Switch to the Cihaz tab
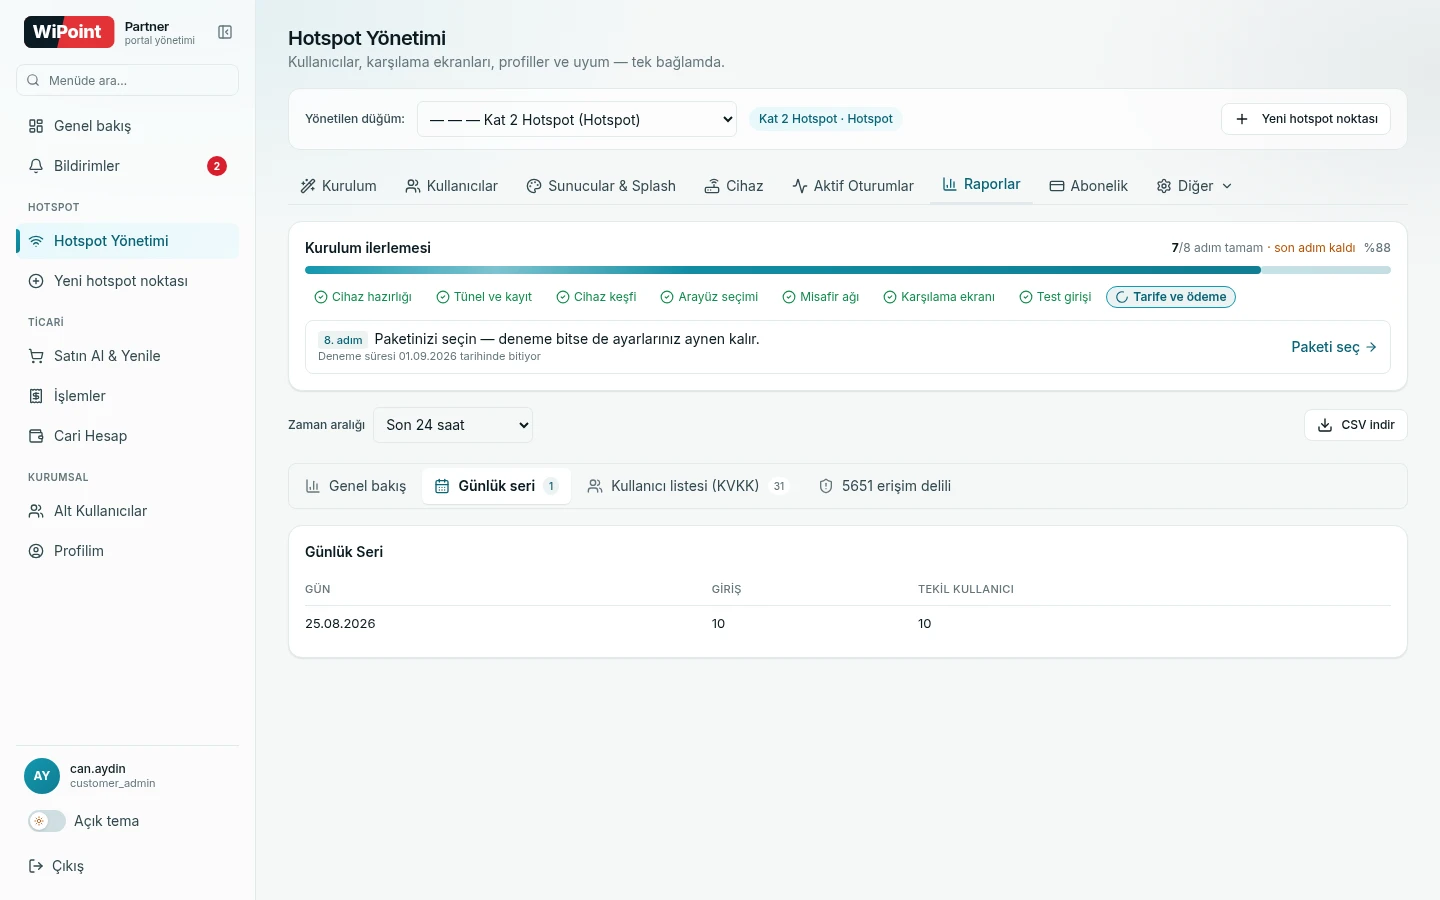This screenshot has width=1440, height=900. point(734,186)
